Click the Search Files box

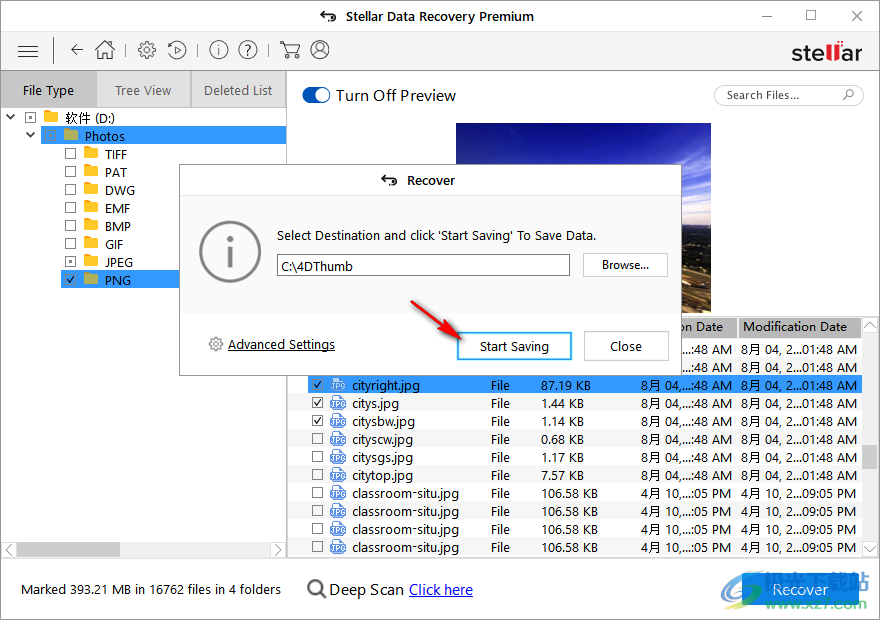(788, 95)
